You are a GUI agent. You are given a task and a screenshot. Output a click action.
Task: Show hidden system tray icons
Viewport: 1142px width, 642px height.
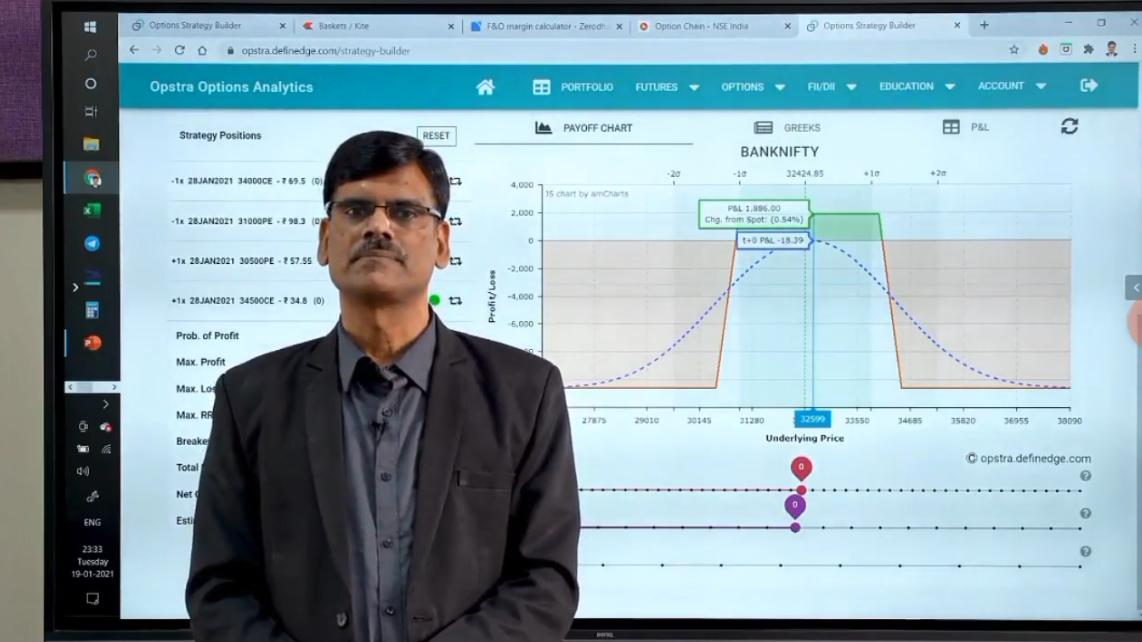click(x=106, y=404)
